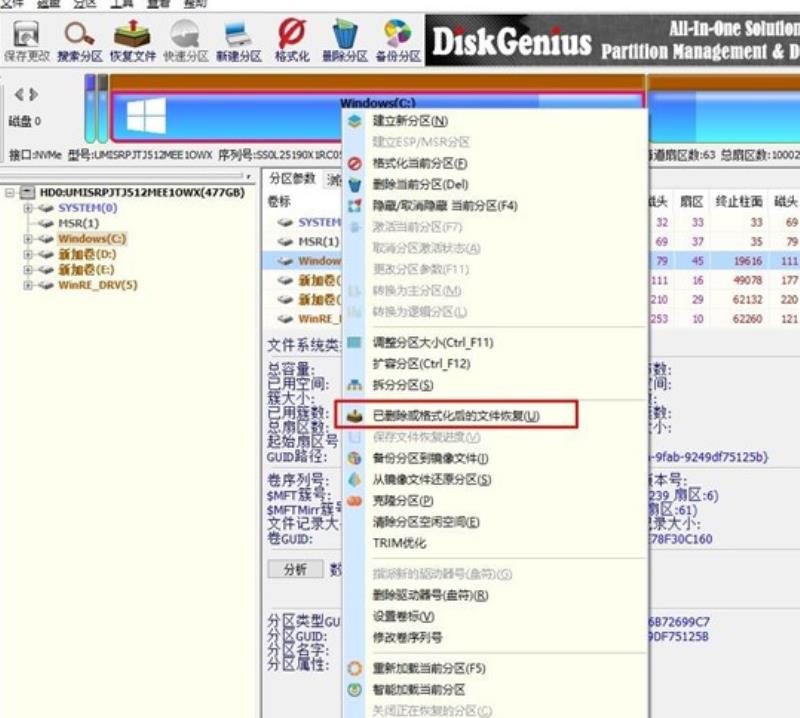Click the 分析 button
This screenshot has height=718, width=800.
[295, 570]
